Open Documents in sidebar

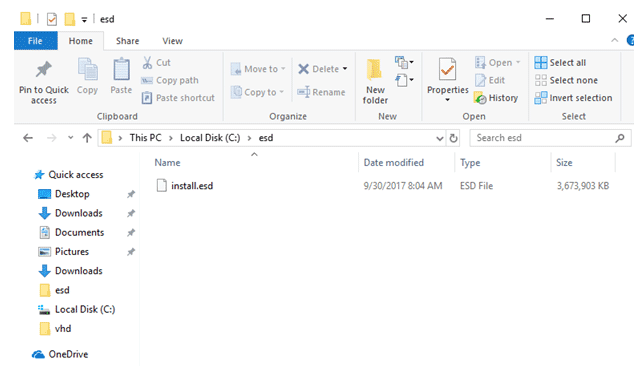(x=72, y=232)
